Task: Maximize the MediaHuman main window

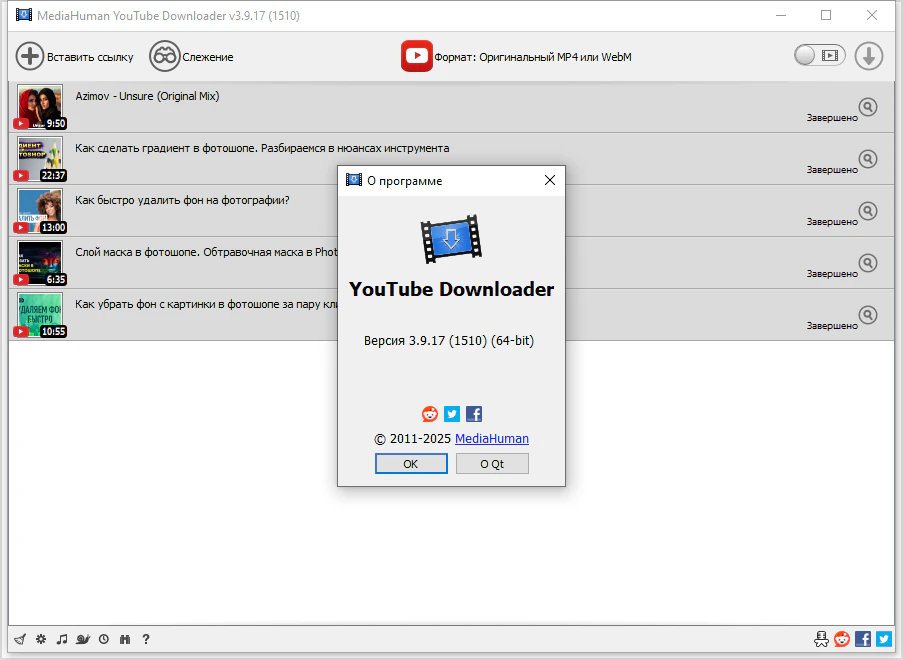Action: (826, 16)
